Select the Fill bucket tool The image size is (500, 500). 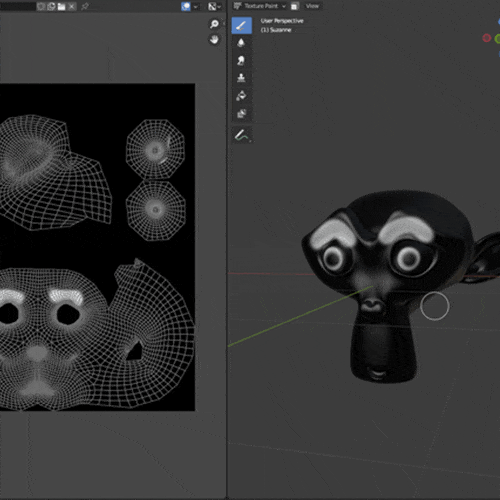[x=241, y=96]
